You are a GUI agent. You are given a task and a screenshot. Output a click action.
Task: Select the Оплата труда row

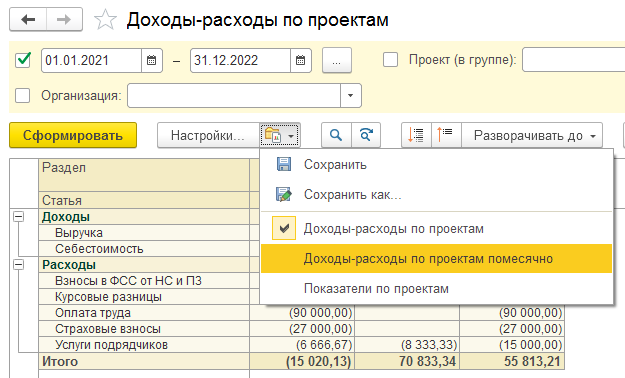pyautogui.click(x=144, y=313)
